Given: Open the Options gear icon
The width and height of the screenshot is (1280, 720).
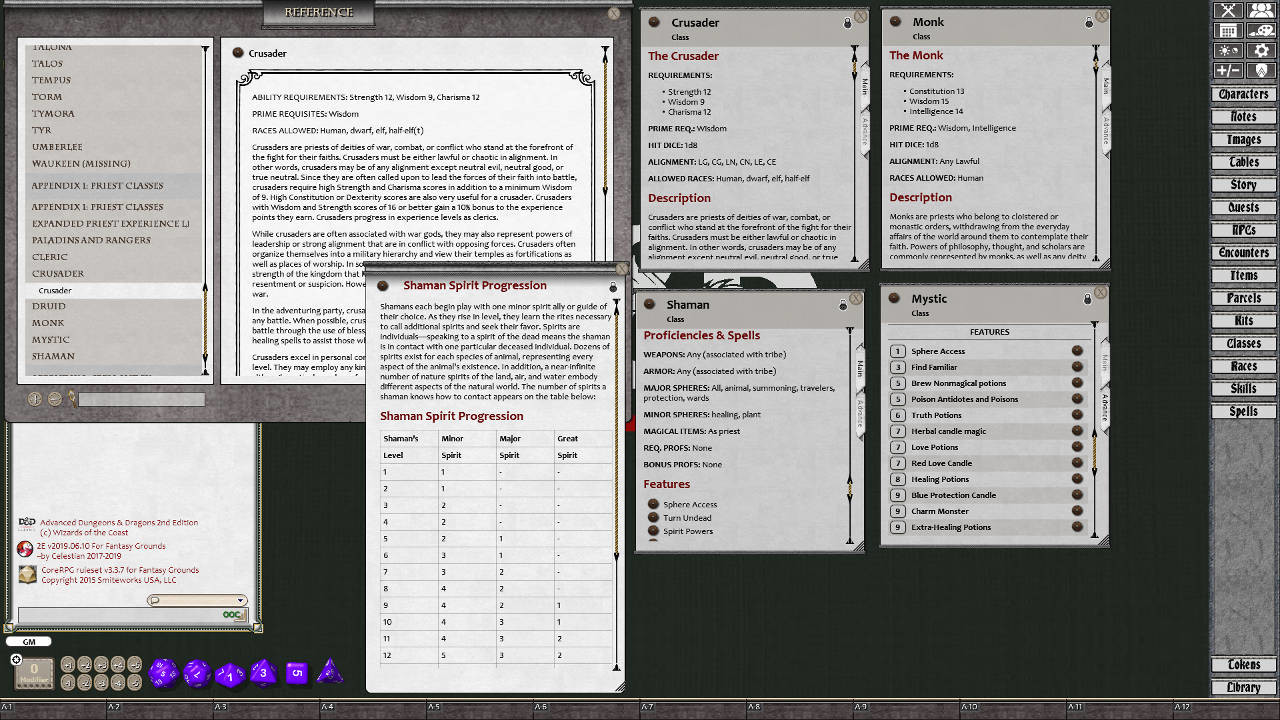Looking at the screenshot, I should click(x=1261, y=51).
